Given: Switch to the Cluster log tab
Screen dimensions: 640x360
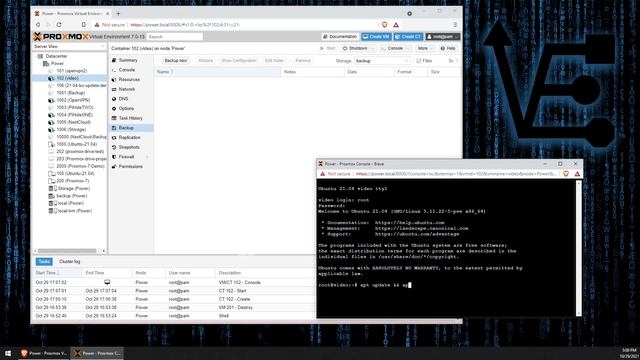Looking at the screenshot, I should tap(69, 261).
